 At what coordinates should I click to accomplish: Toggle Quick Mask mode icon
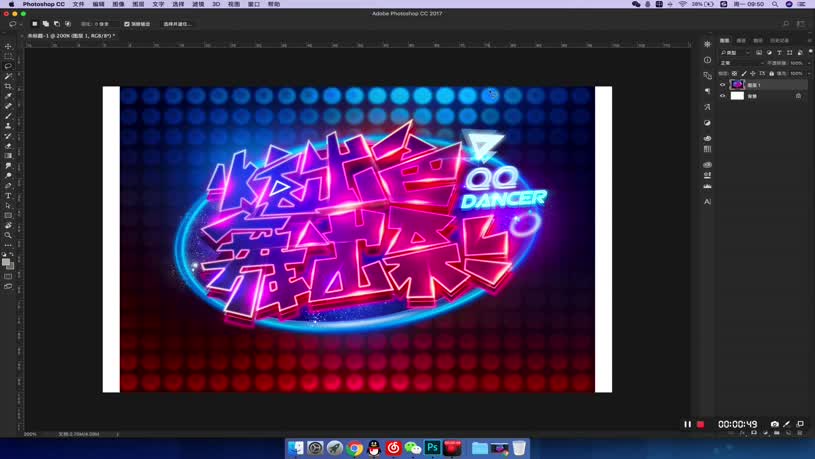click(x=8, y=277)
